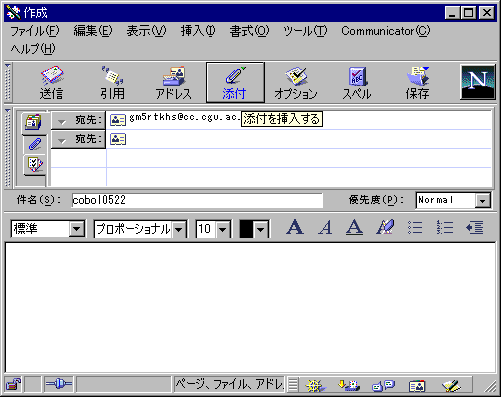Image resolution: width=501 pixels, height=397 pixels.
Task: Open the 編集(E) menu
Action: click(x=93, y=31)
